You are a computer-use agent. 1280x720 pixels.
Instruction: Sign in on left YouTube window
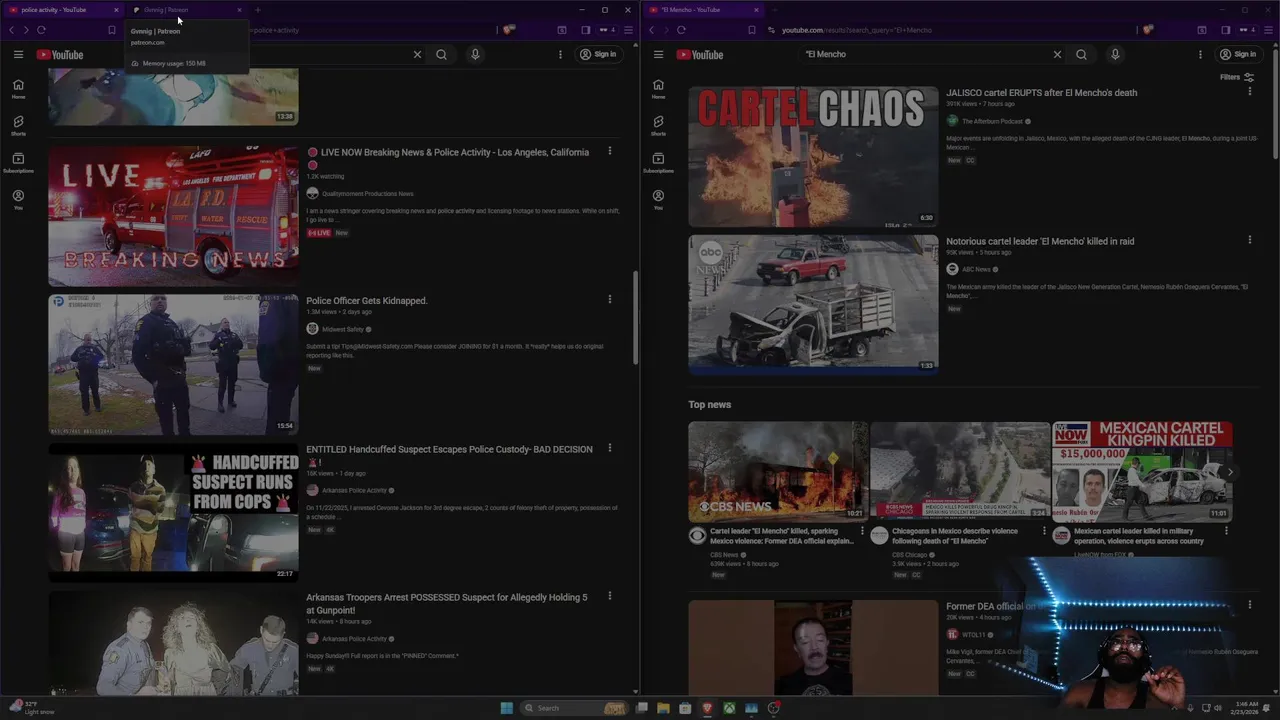pyautogui.click(x=598, y=54)
